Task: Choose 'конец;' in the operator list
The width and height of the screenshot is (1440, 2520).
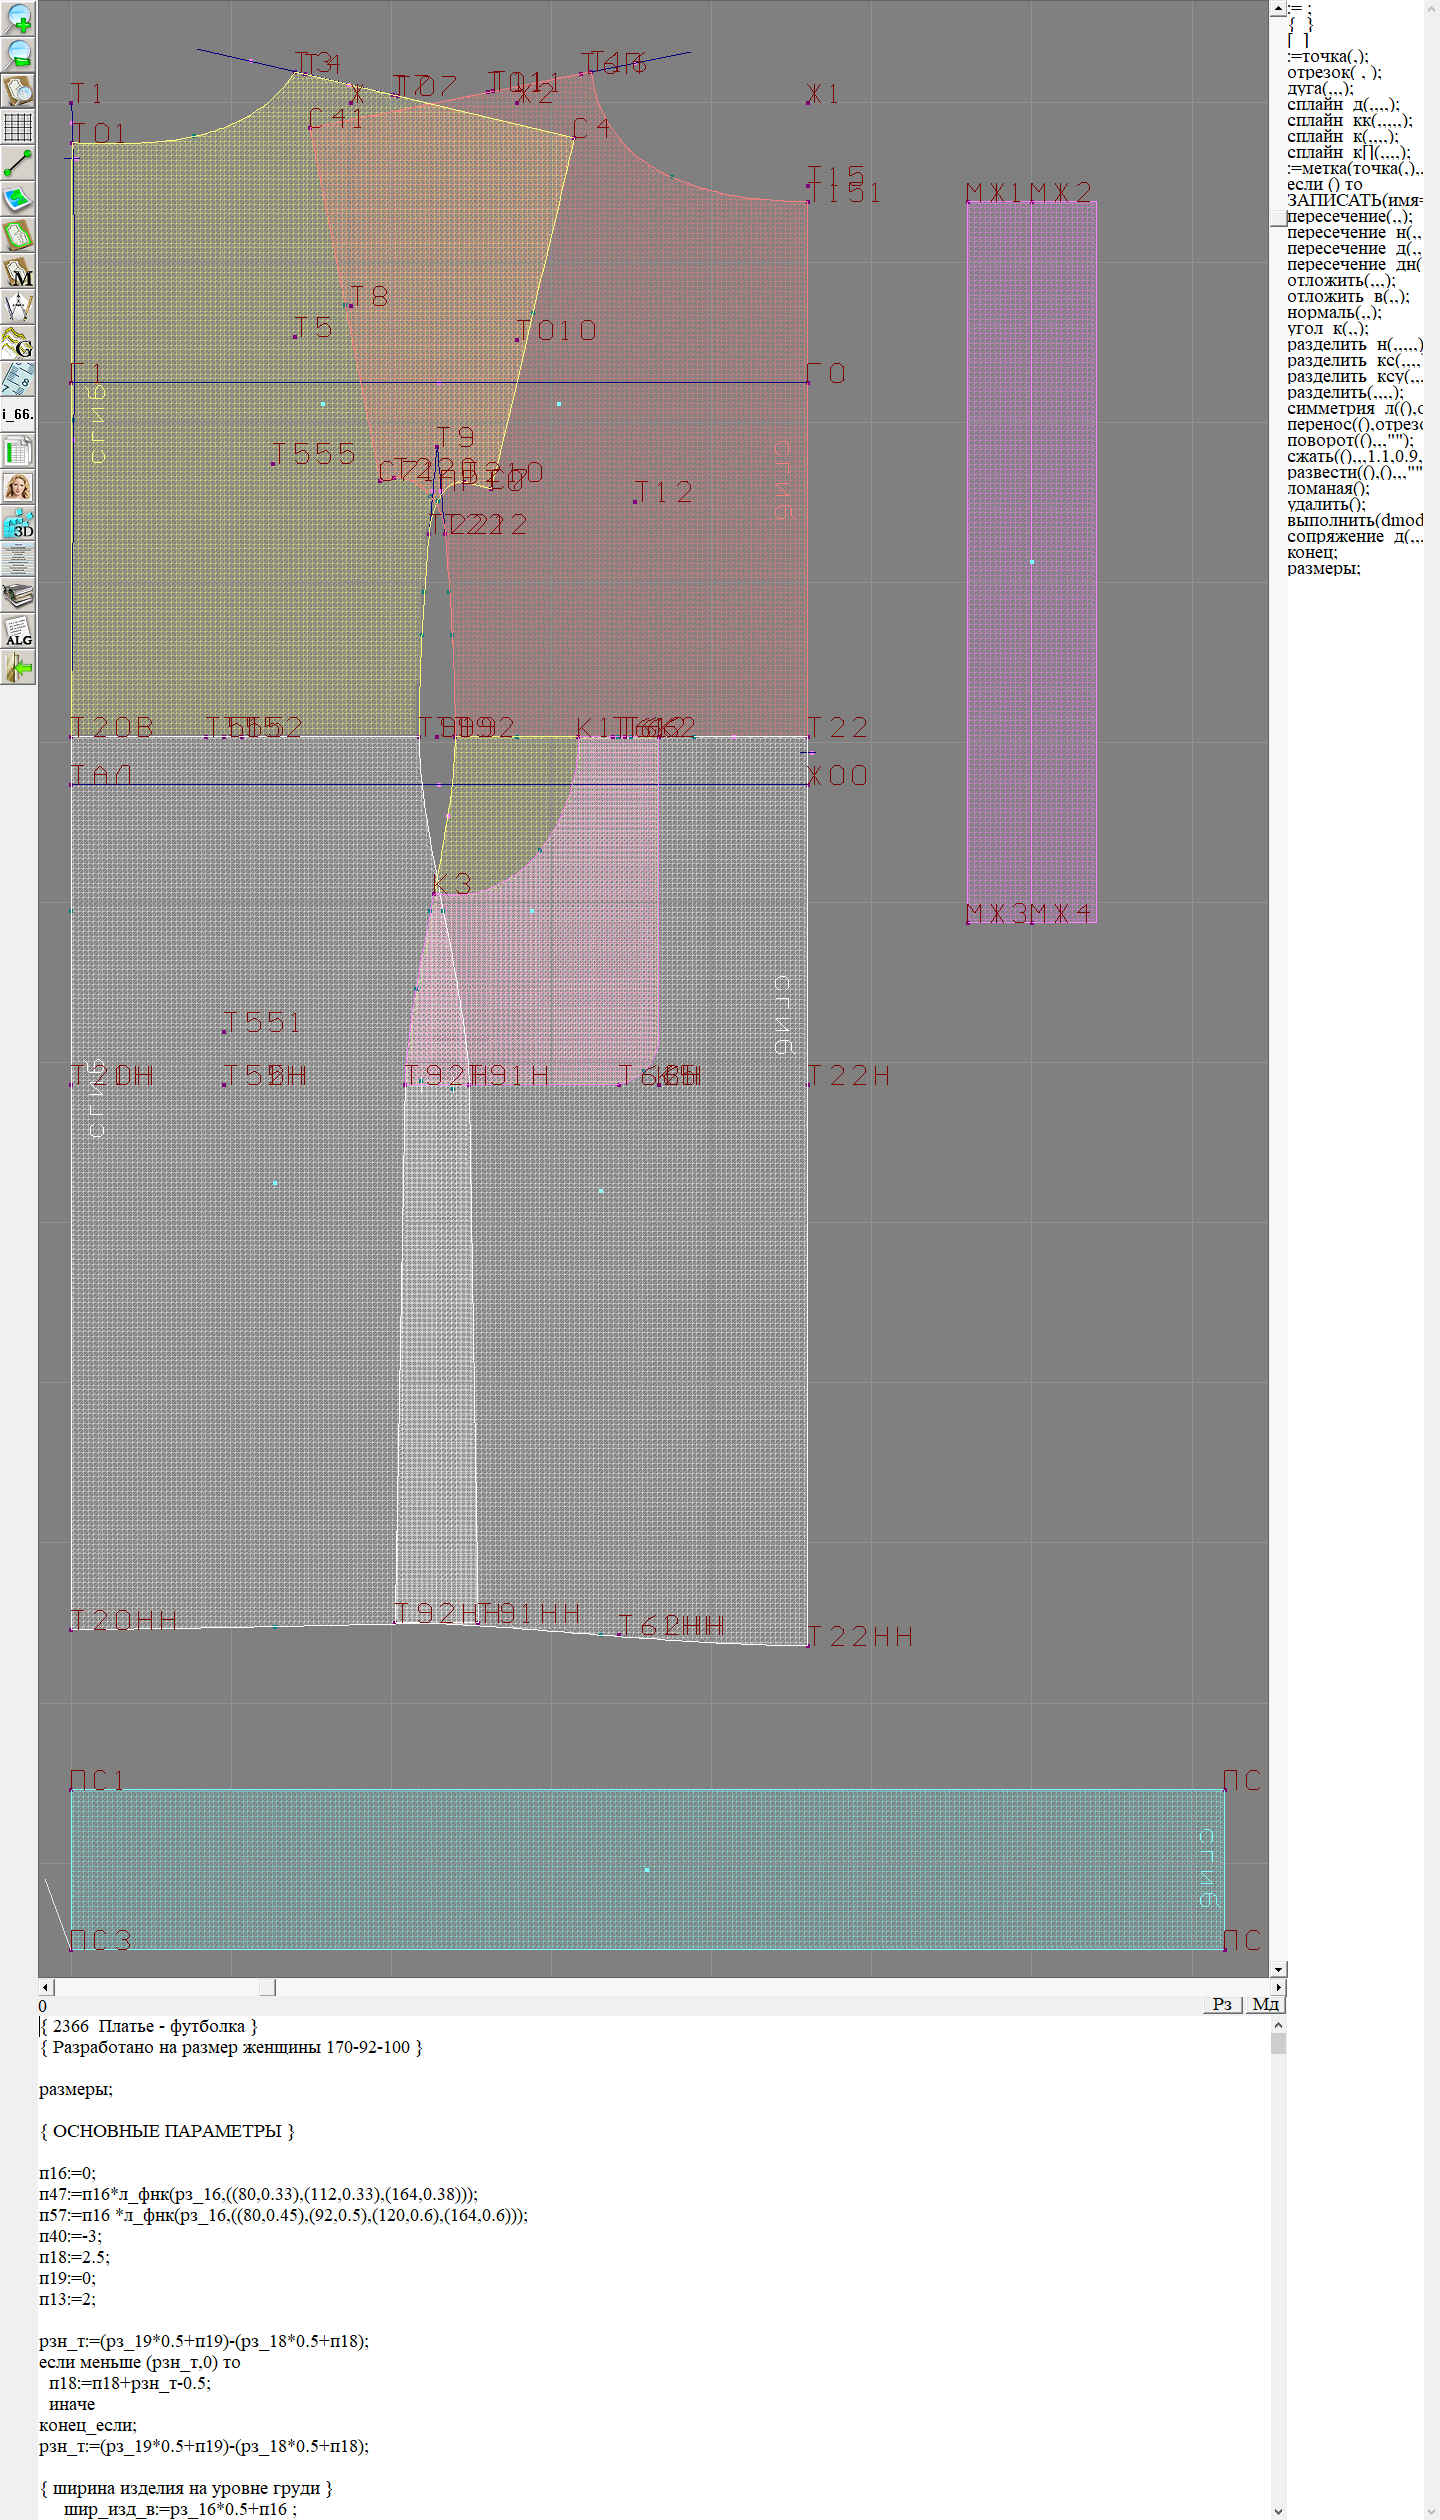Action: [1312, 552]
